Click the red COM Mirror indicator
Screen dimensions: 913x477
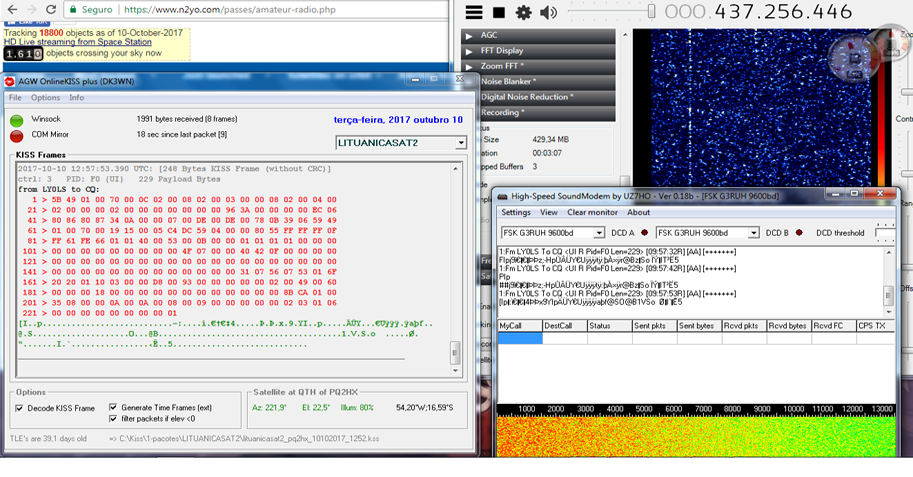[17, 134]
